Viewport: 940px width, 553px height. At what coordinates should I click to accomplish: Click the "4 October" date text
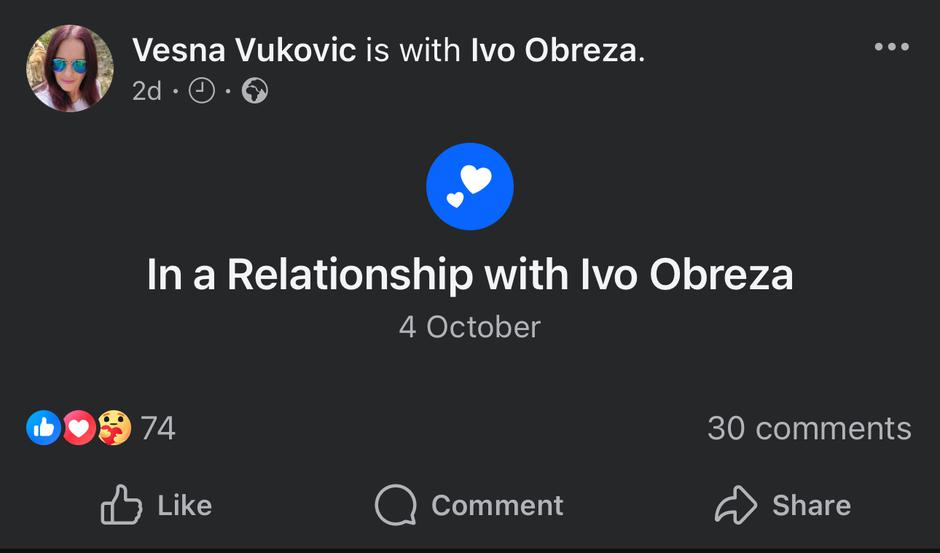click(x=469, y=327)
